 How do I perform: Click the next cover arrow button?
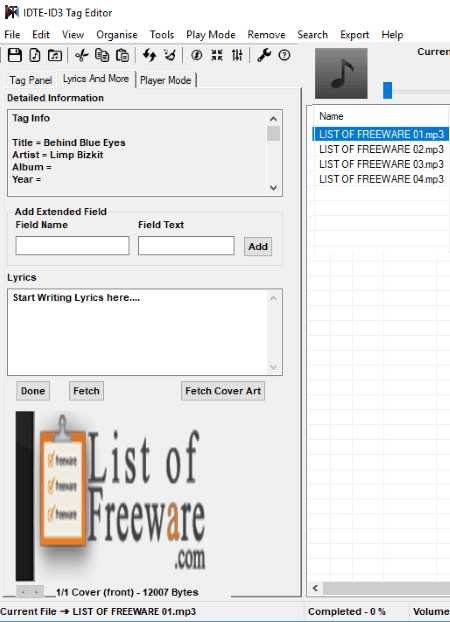pyautogui.click(x=37, y=592)
